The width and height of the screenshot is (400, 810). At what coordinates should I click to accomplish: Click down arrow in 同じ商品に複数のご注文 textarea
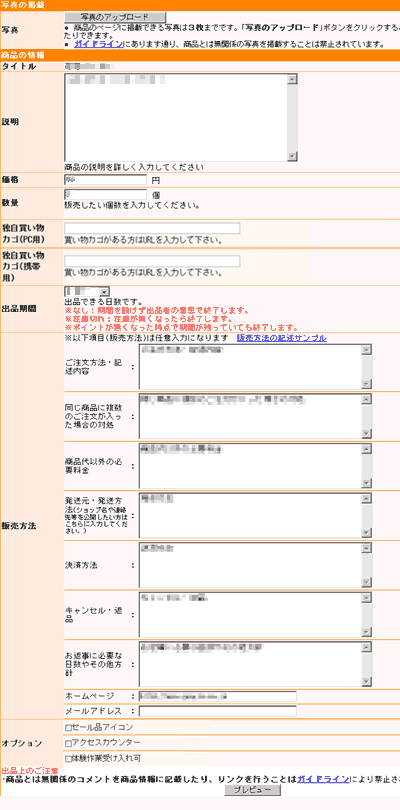click(x=367, y=433)
